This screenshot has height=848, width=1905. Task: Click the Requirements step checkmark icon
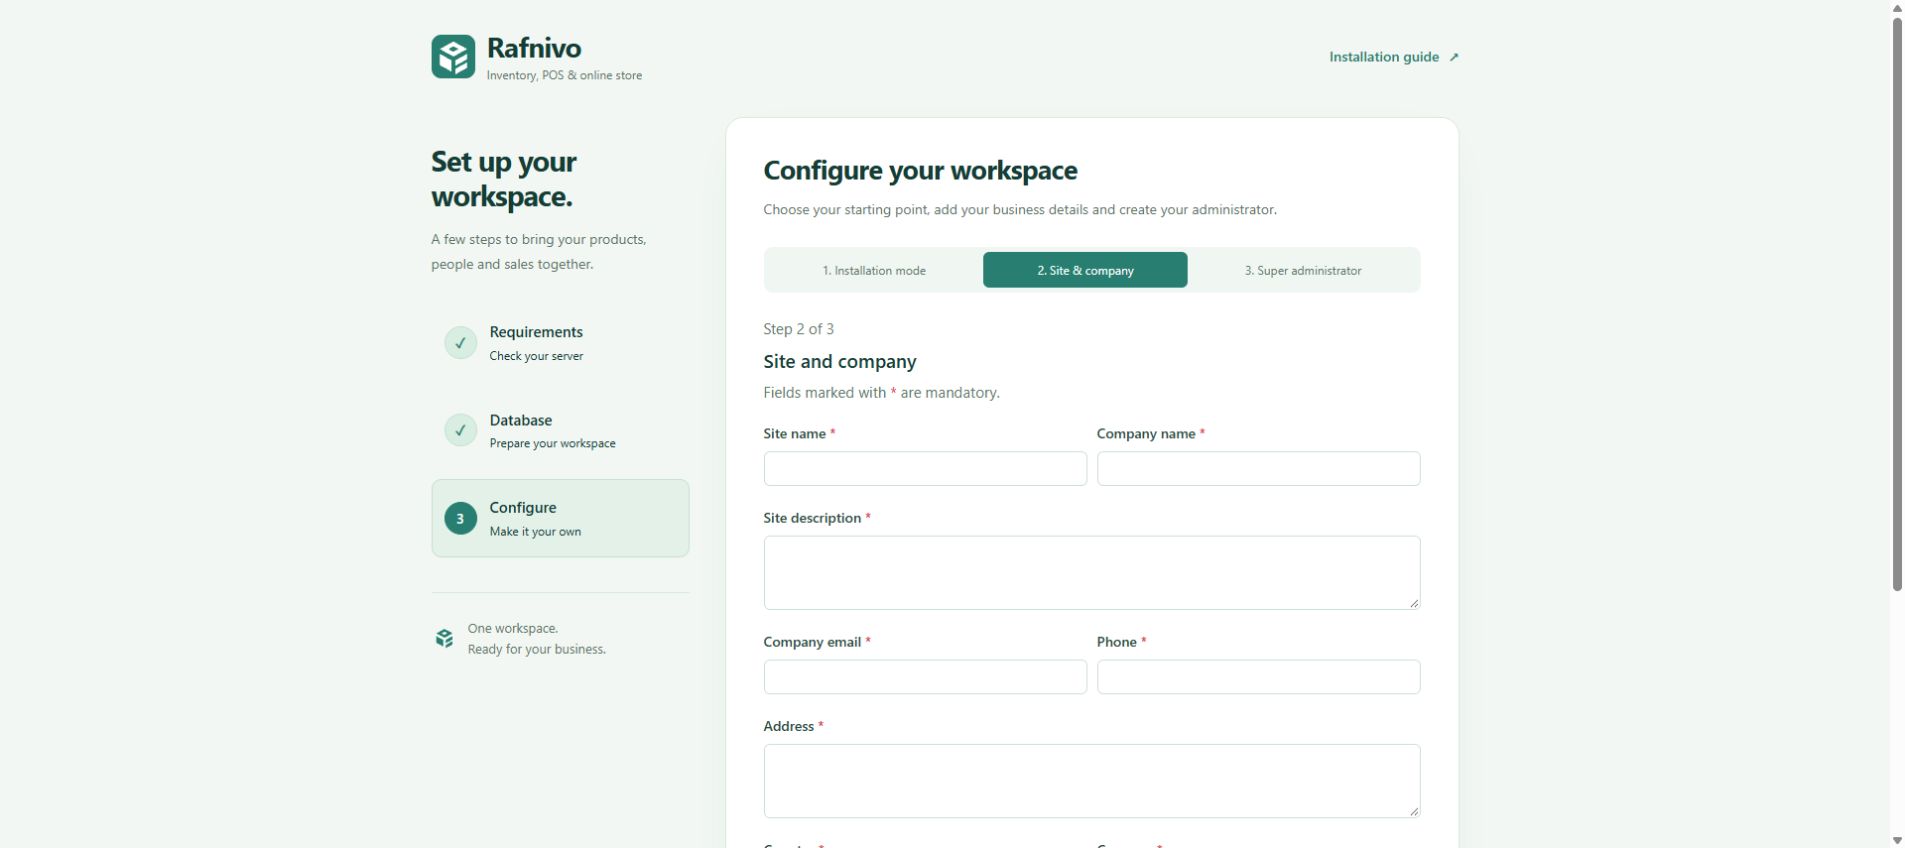[x=460, y=343]
